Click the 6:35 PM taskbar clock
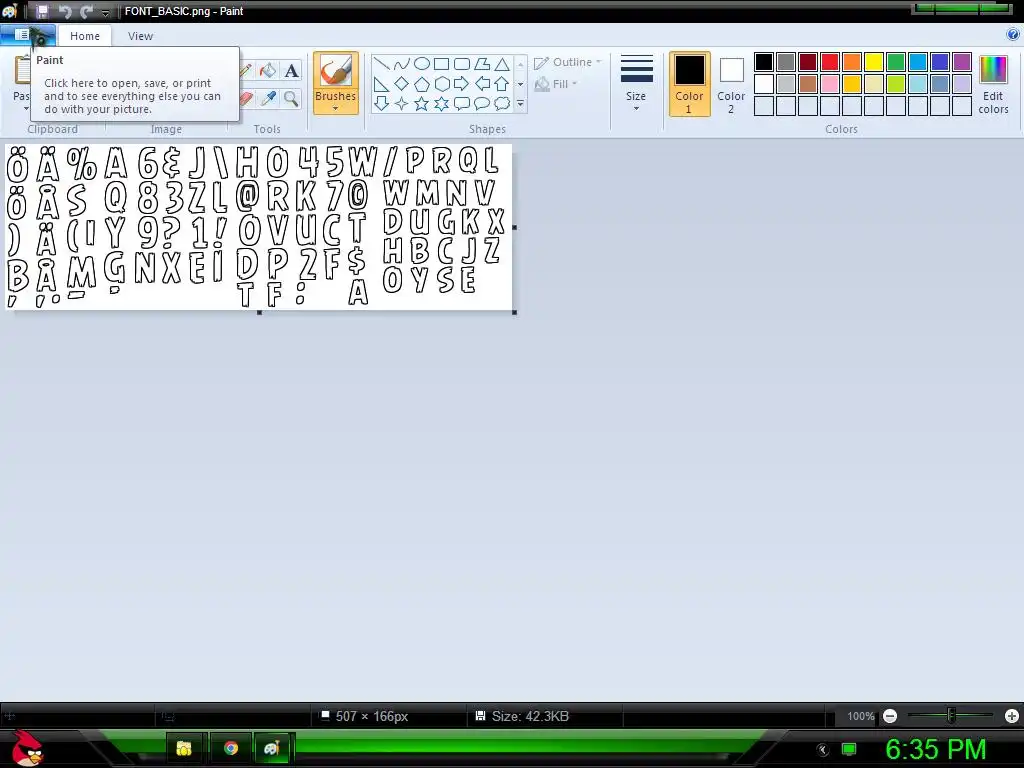The width and height of the screenshot is (1024, 768). click(x=935, y=749)
